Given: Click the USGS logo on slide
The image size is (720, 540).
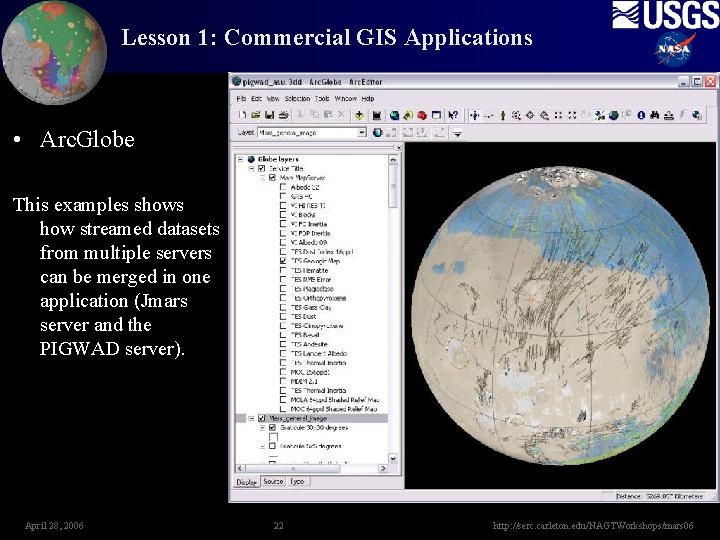Looking at the screenshot, I should point(666,14).
